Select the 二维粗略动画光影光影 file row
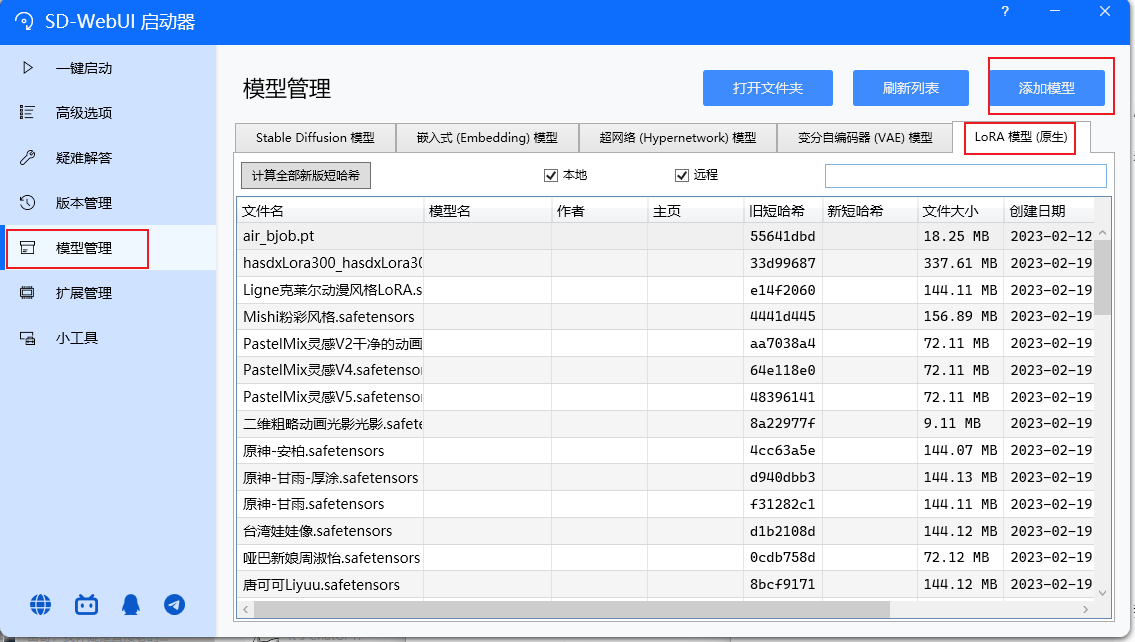This screenshot has width=1135, height=642. coord(665,423)
